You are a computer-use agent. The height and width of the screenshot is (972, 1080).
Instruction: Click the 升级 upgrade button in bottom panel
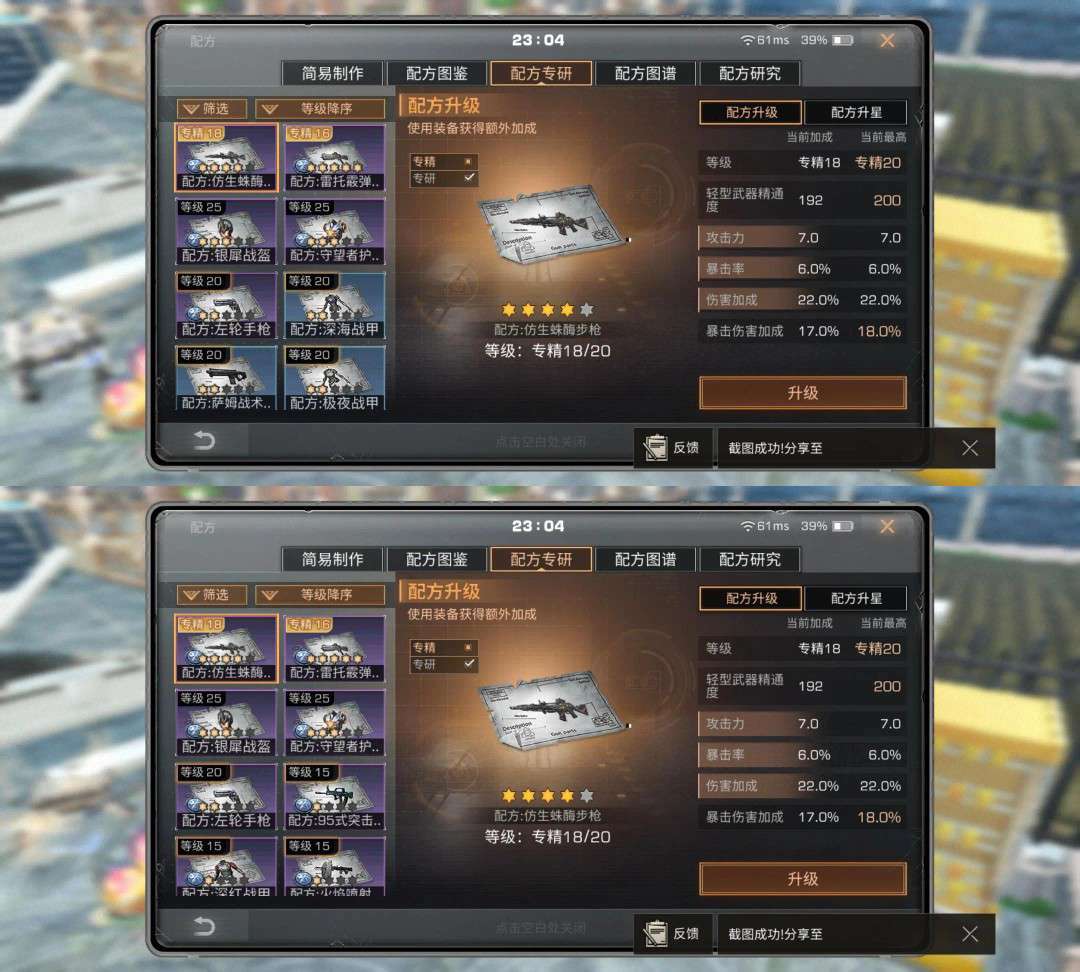point(803,879)
